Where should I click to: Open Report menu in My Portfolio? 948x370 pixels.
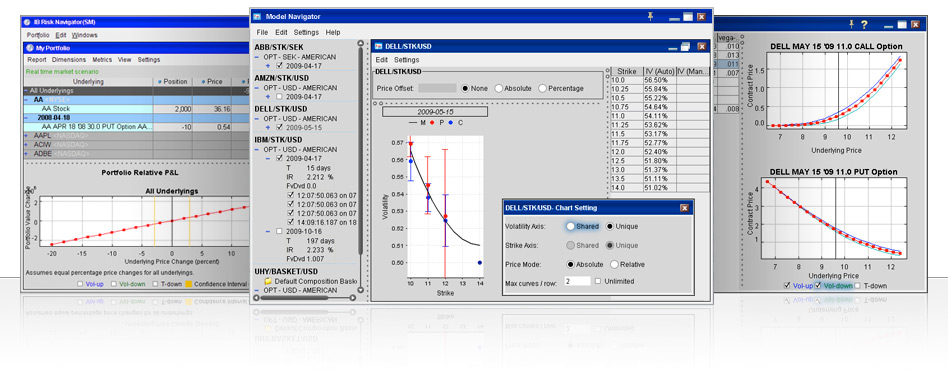(37, 60)
